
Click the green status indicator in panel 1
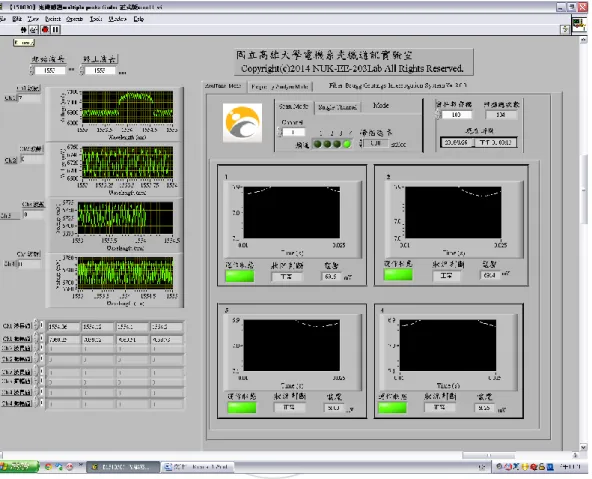(240, 276)
